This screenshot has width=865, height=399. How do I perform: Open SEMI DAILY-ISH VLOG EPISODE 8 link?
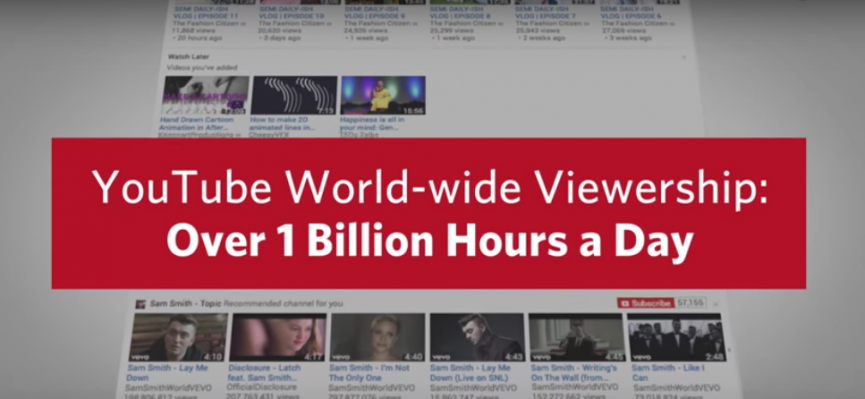[461, 13]
